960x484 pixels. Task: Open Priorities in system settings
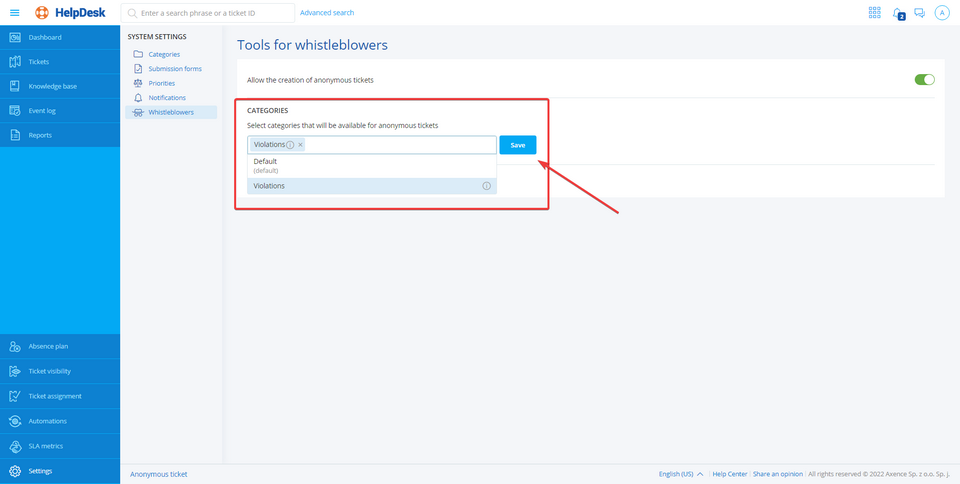pos(161,83)
